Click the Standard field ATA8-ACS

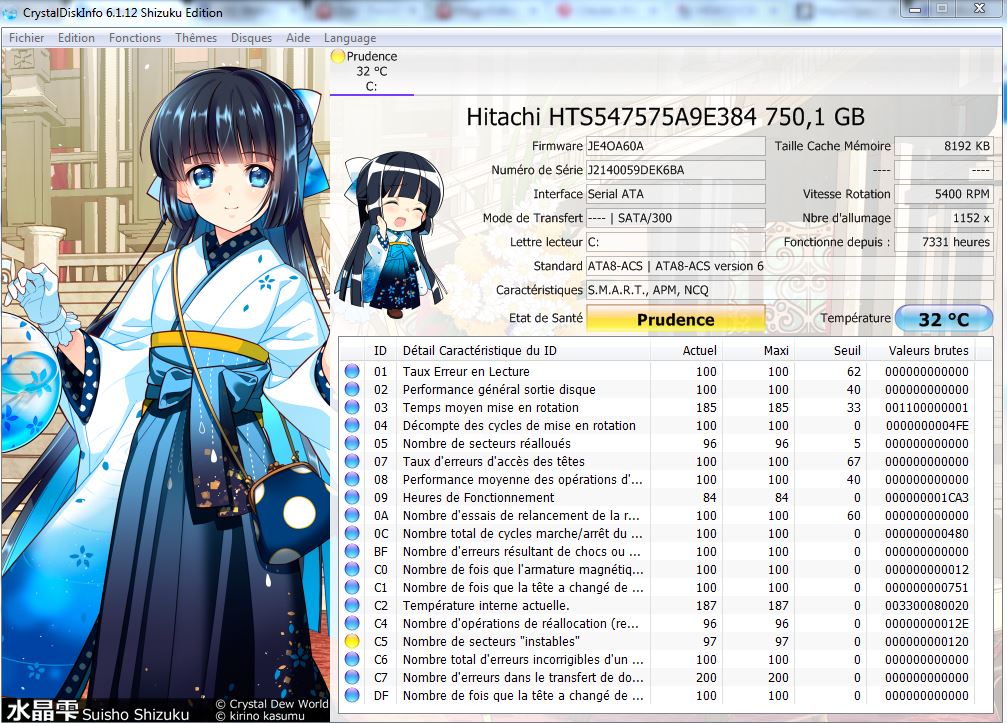coord(789,266)
